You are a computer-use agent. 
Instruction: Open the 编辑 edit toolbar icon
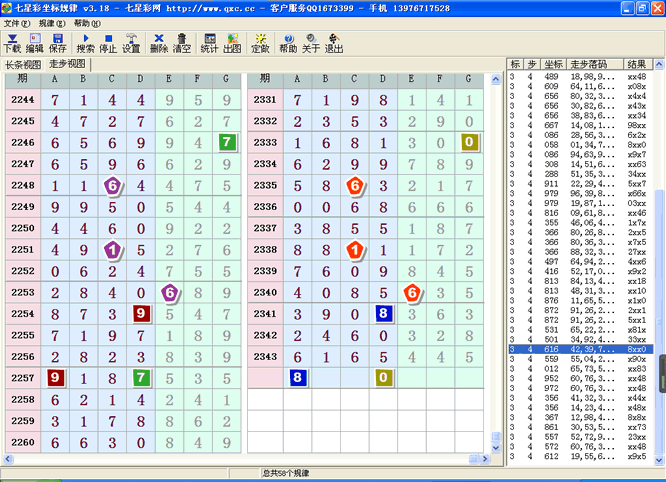[35, 43]
